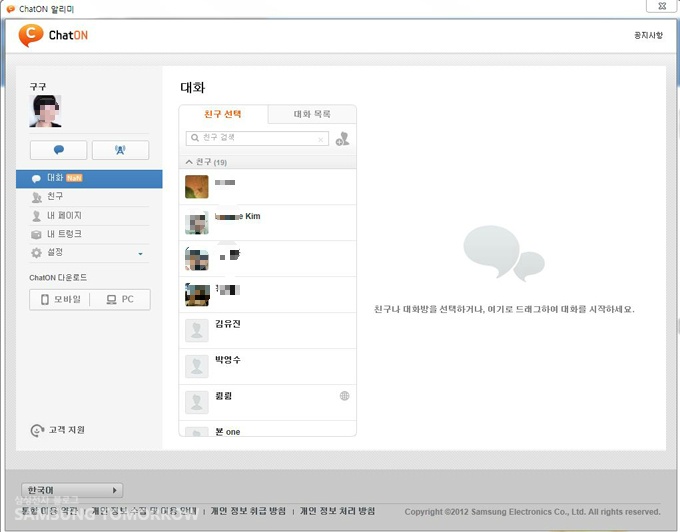680x532 pixels.
Task: Start a new chat with speech bubble button
Action: pos(59,150)
